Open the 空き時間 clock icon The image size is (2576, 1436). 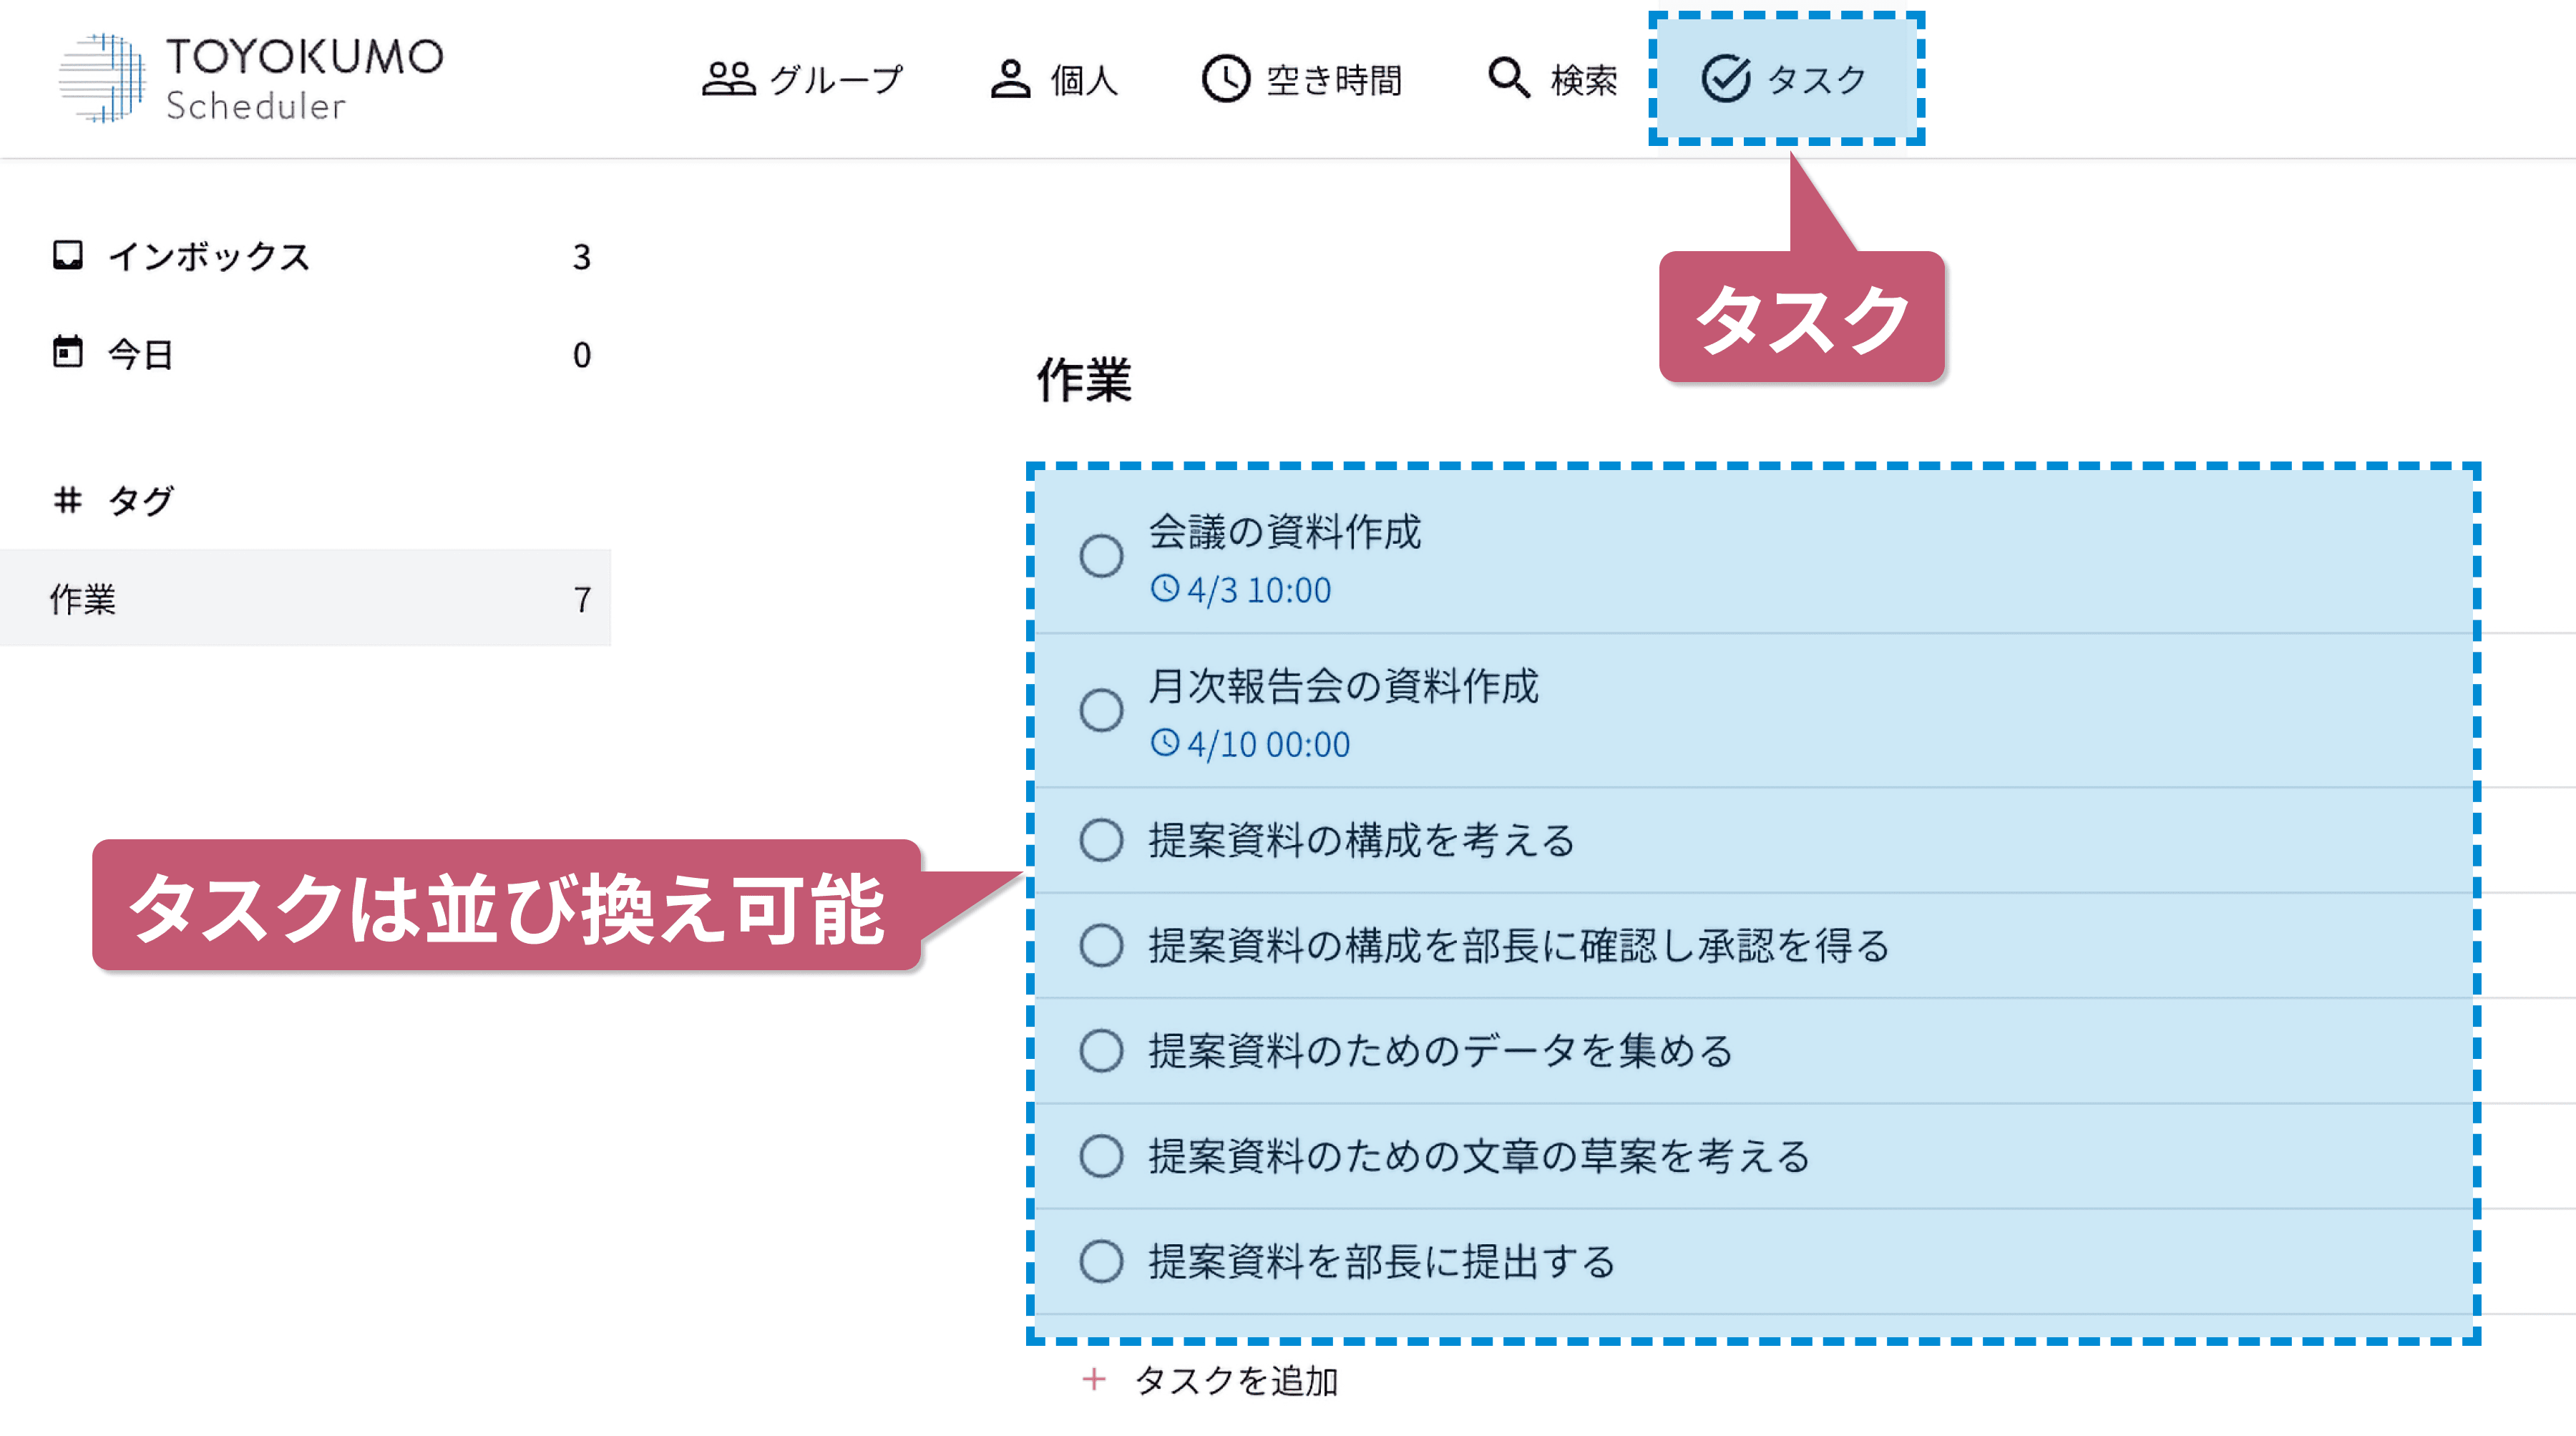1225,79
